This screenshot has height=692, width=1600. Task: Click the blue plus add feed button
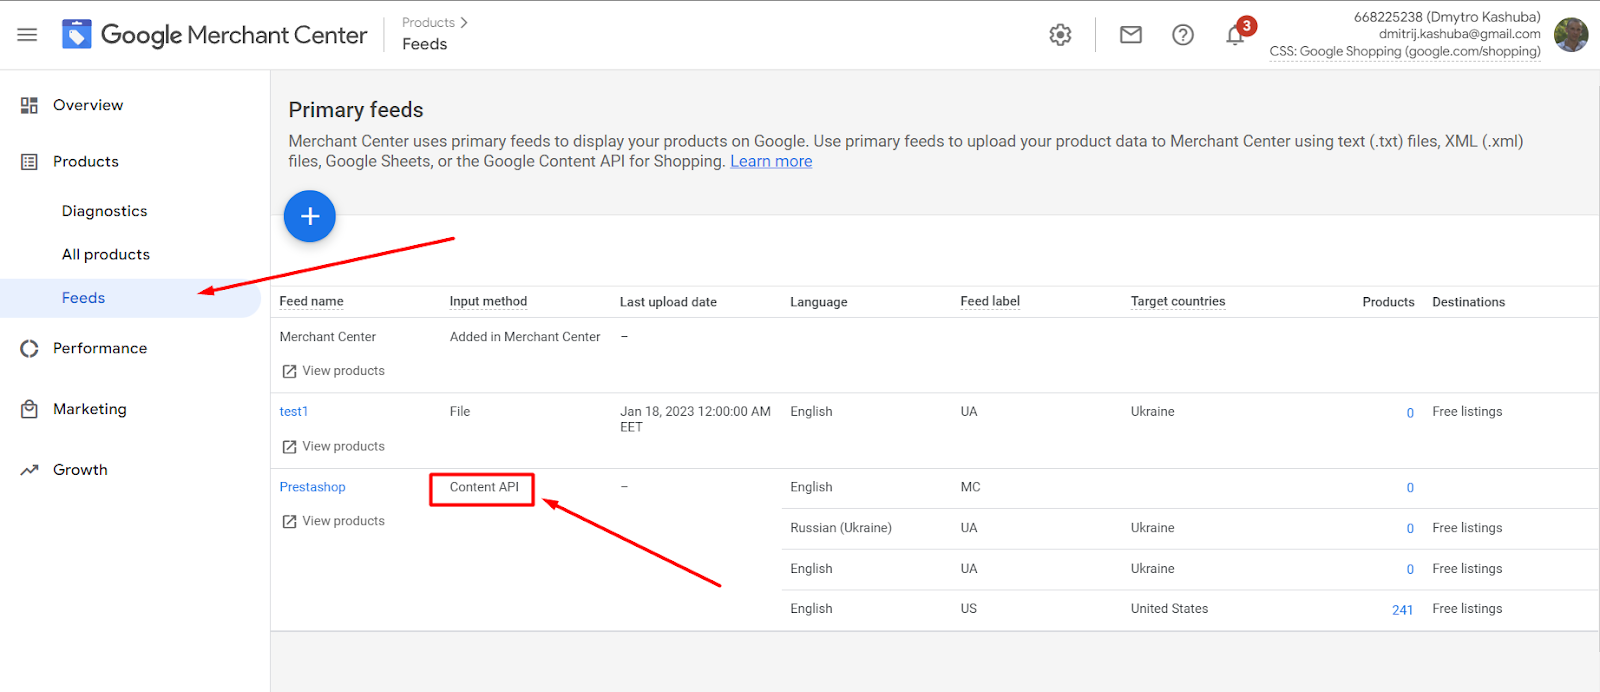click(310, 216)
